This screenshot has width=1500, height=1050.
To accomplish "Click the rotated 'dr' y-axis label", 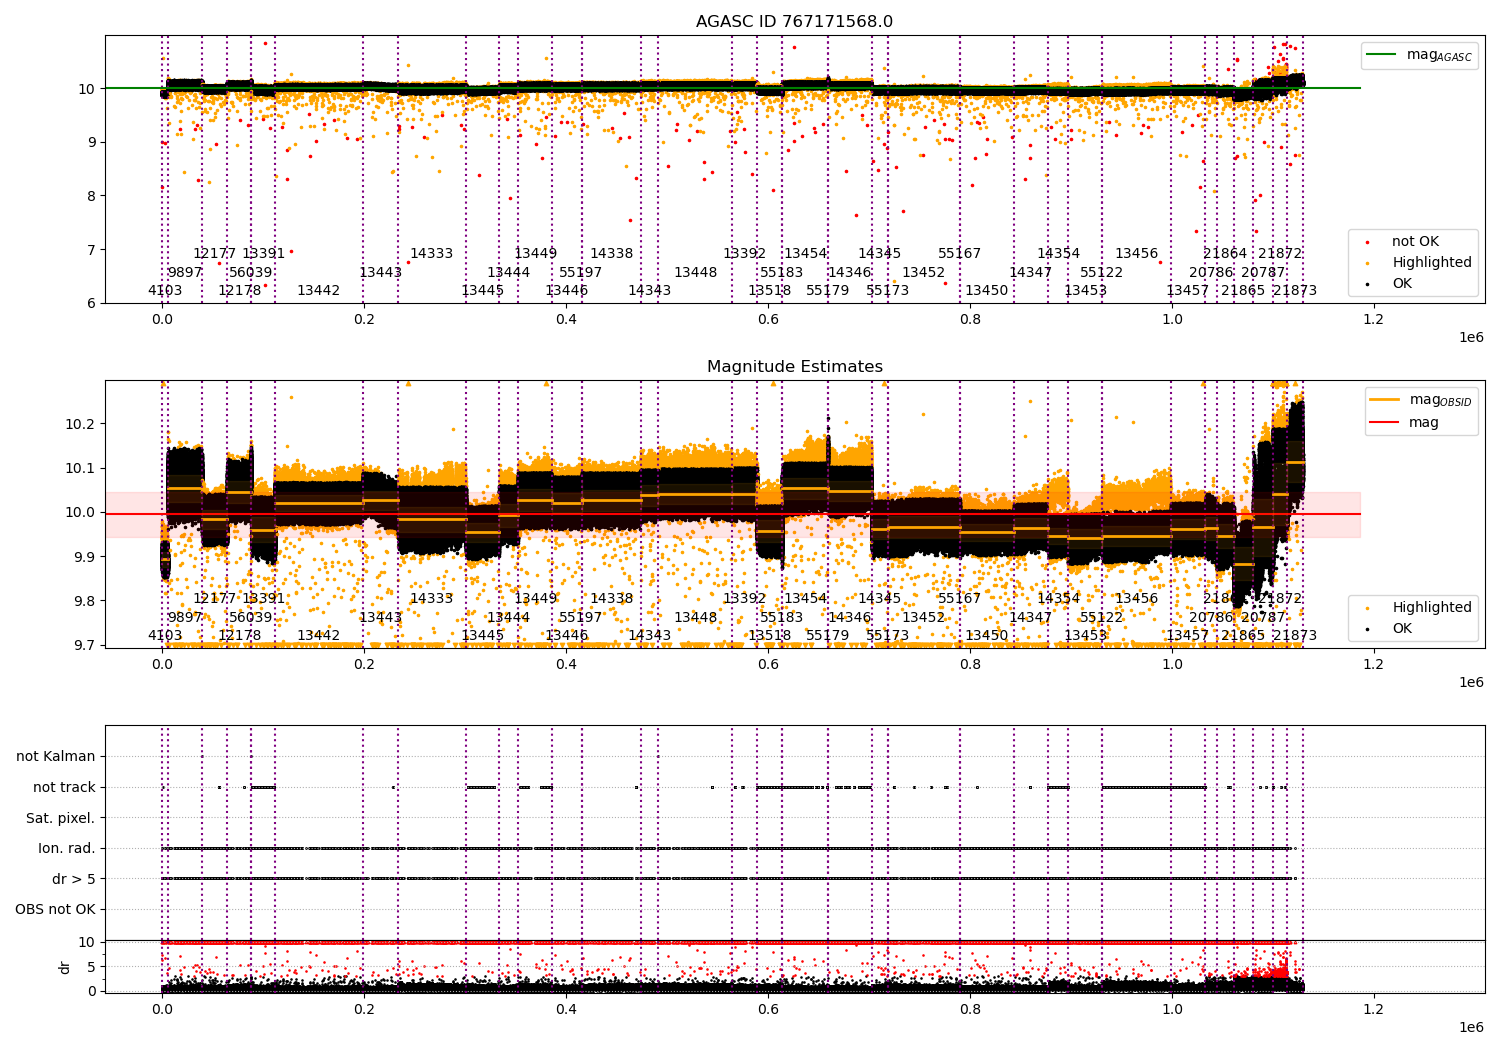I will click(65, 967).
